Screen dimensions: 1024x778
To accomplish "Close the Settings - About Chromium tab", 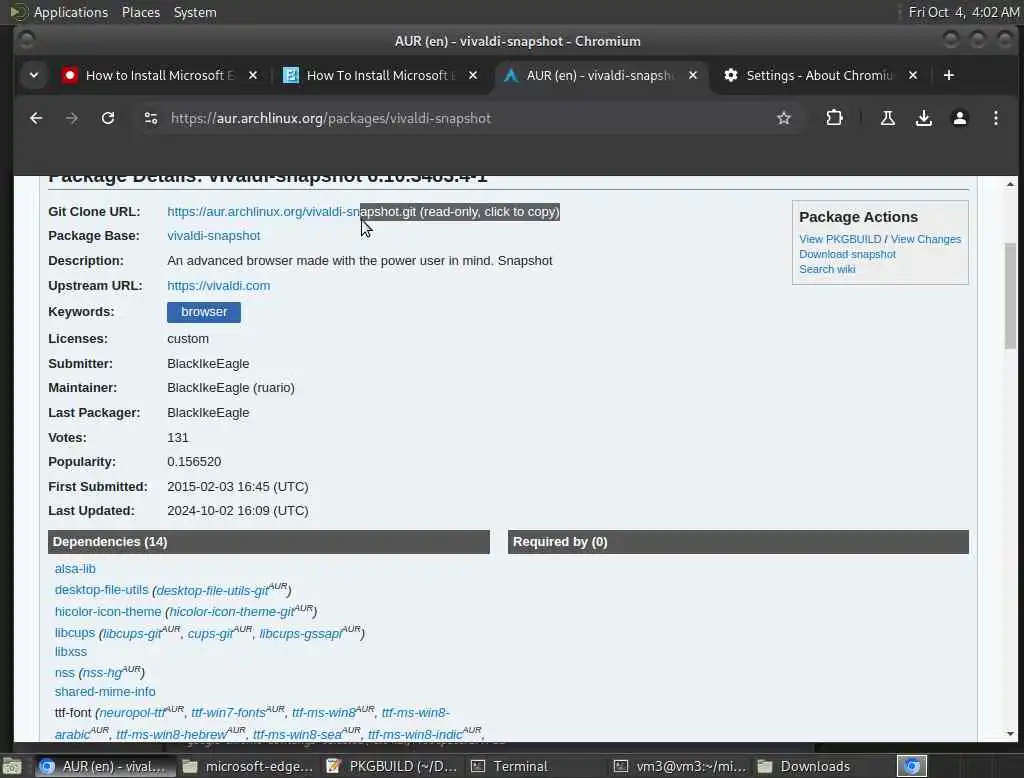I will coord(913,75).
